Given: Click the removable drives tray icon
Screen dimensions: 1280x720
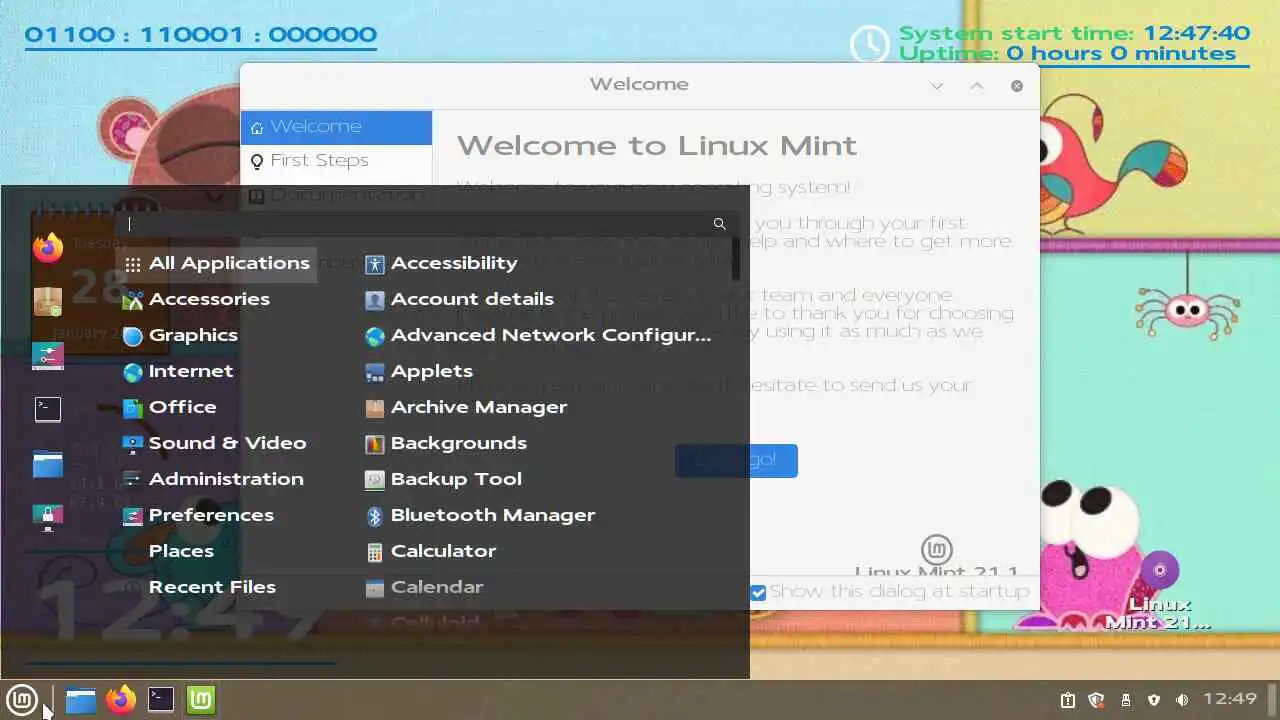Looking at the screenshot, I should tap(1125, 700).
